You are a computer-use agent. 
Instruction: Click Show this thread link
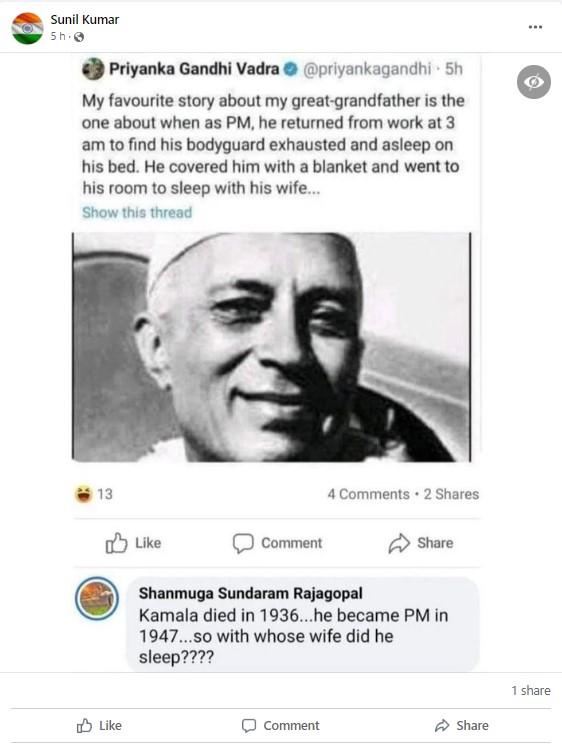[137, 212]
